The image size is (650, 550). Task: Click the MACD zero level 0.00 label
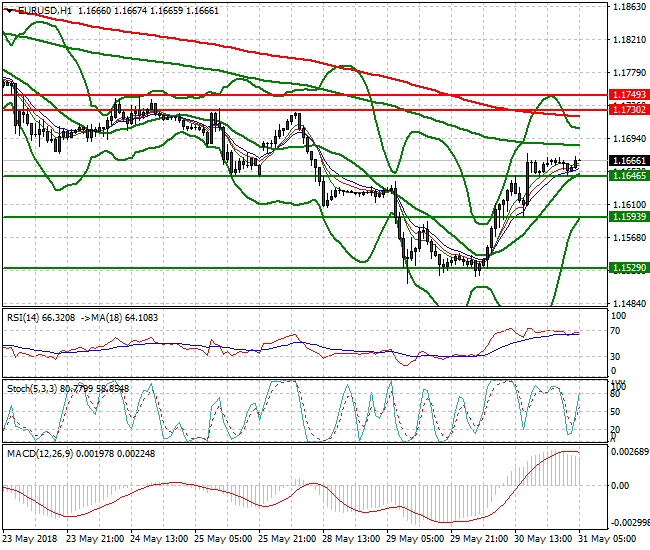coord(620,485)
